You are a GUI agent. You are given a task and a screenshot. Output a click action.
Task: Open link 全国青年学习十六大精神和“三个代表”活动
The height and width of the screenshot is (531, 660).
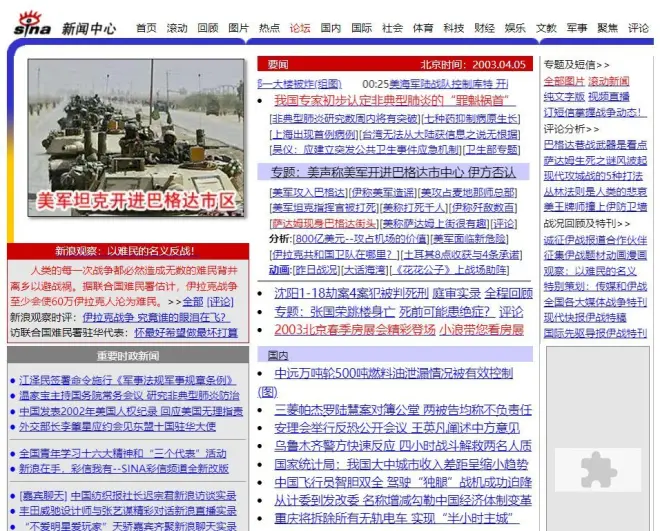123,454
